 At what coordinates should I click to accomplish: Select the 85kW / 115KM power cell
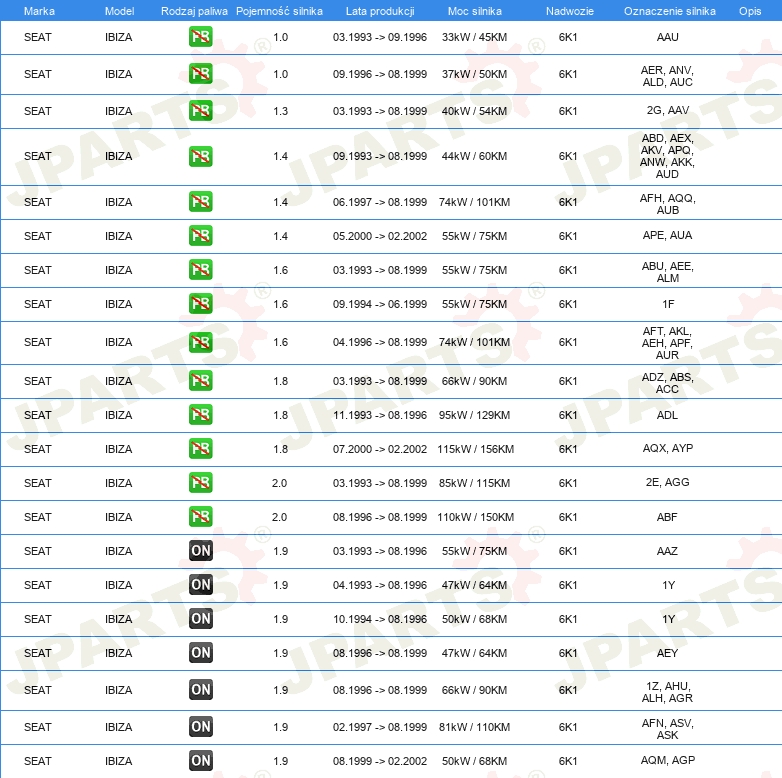[x=474, y=483]
